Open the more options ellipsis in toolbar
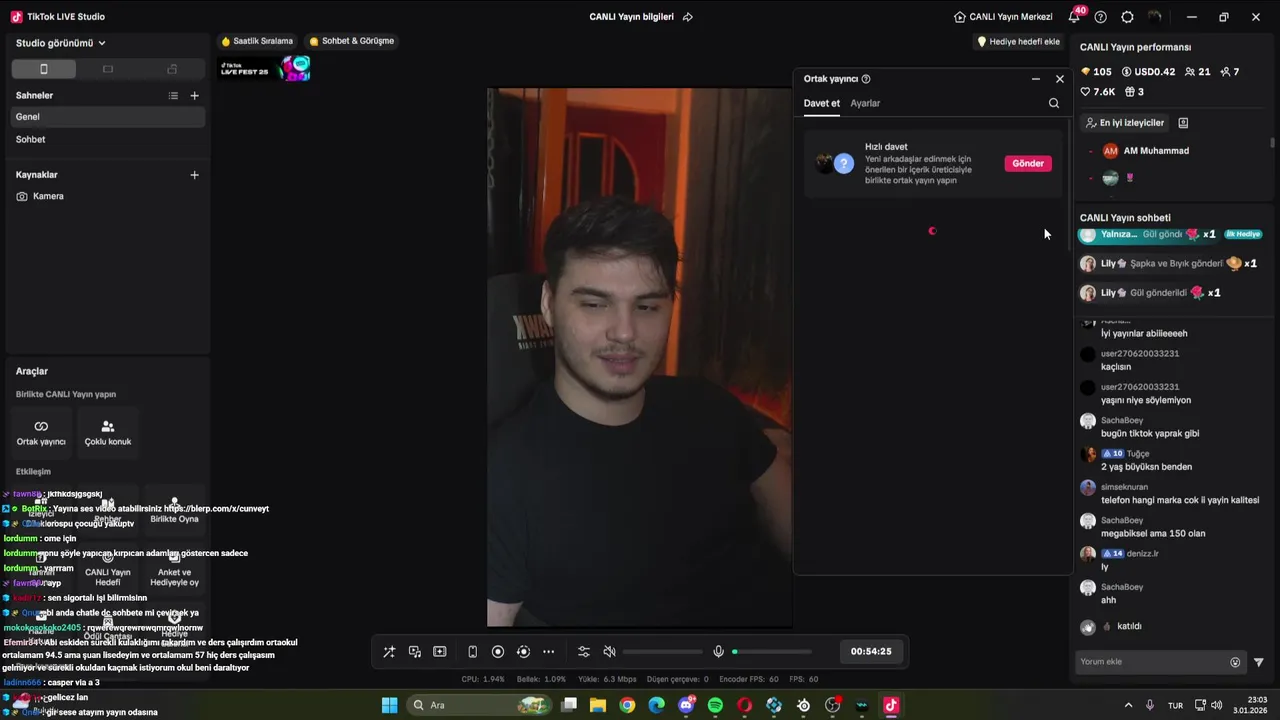1280x720 pixels. [548, 652]
